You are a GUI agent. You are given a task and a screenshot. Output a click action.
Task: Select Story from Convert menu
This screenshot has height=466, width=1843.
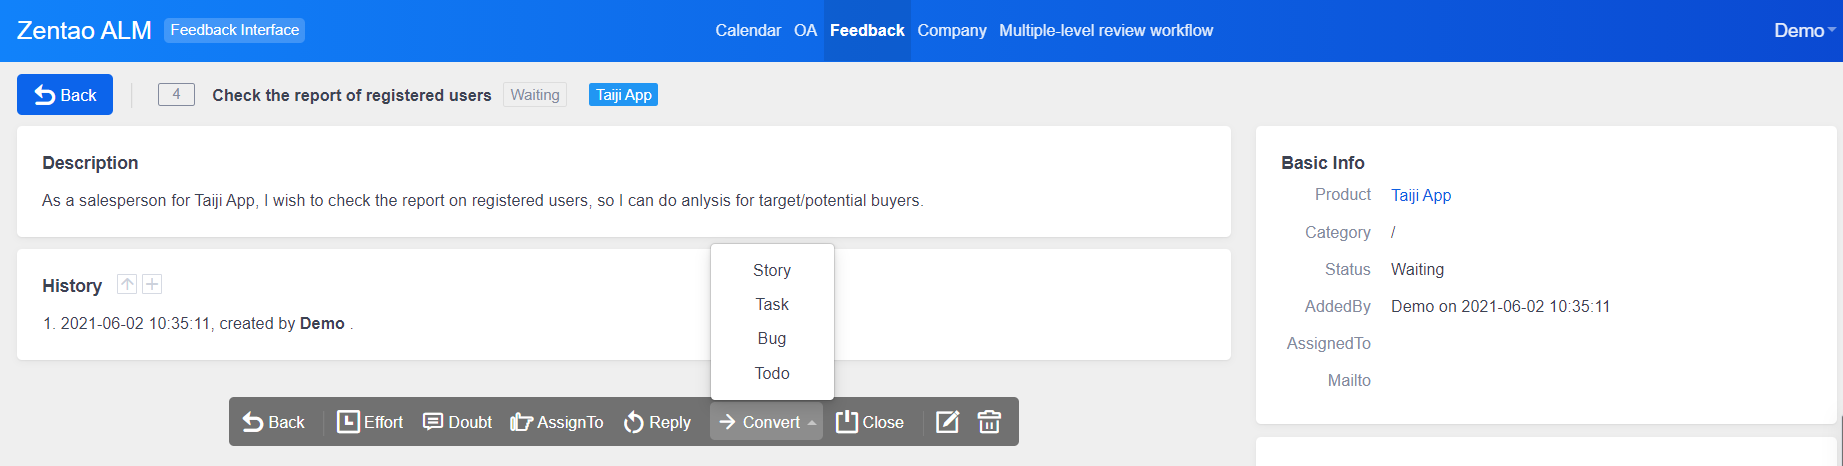tap(772, 270)
